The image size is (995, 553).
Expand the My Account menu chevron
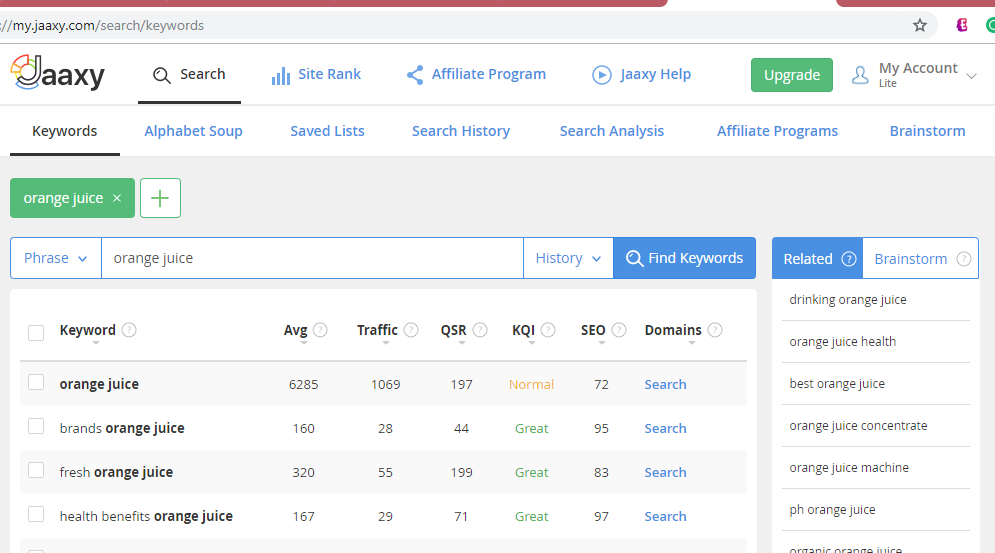click(x=971, y=76)
